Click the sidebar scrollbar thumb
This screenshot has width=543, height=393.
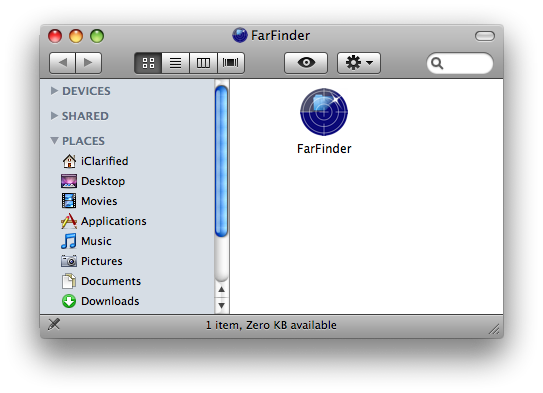click(x=221, y=161)
